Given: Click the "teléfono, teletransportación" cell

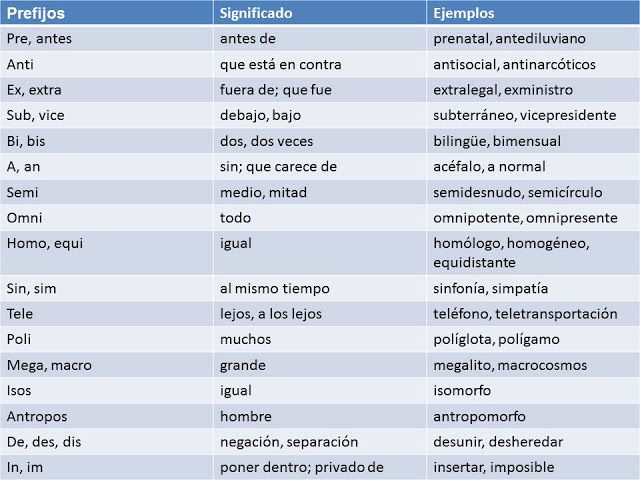Looking at the screenshot, I should coord(525,314).
